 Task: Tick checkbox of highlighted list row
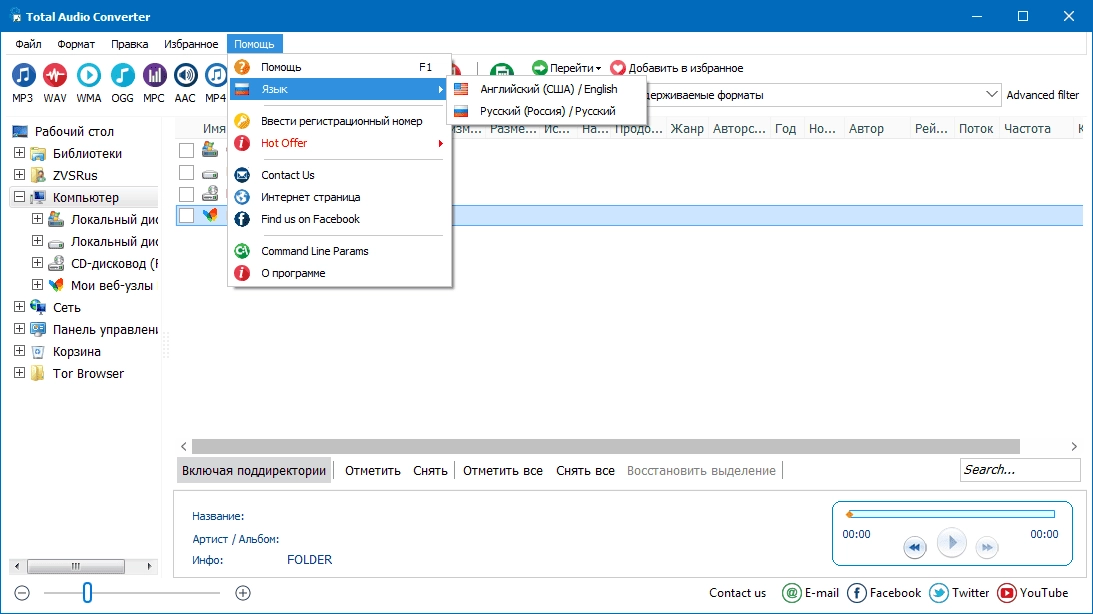click(186, 215)
